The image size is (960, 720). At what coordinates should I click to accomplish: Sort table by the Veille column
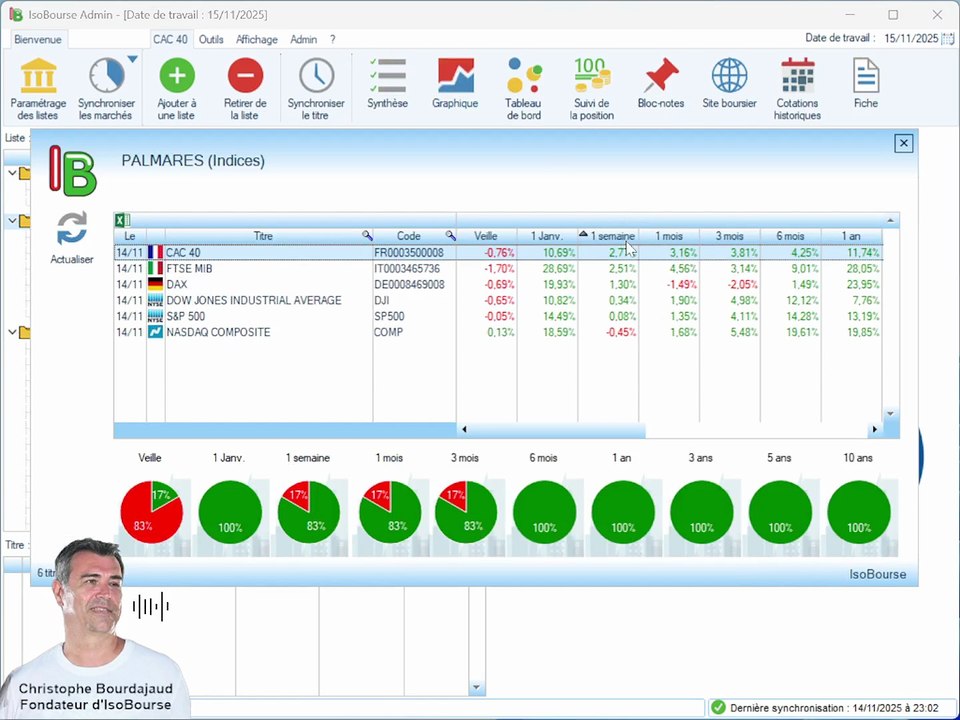coord(486,236)
